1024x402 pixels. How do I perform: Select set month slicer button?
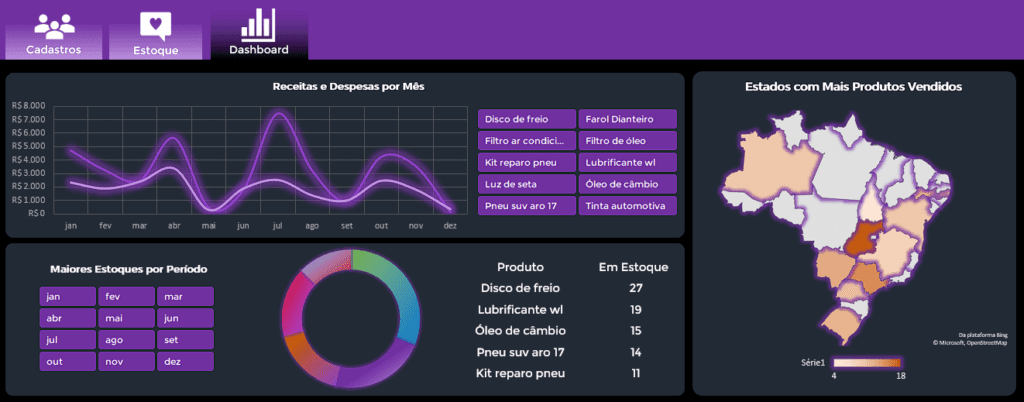pos(185,339)
